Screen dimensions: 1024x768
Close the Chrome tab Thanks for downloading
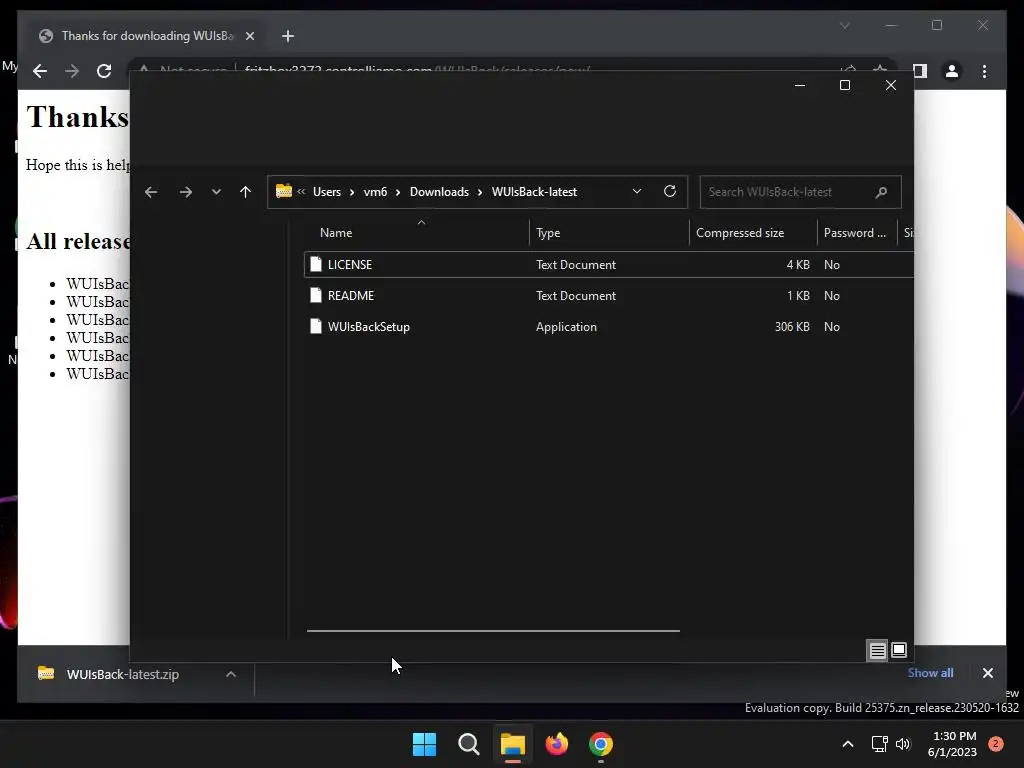tap(249, 36)
